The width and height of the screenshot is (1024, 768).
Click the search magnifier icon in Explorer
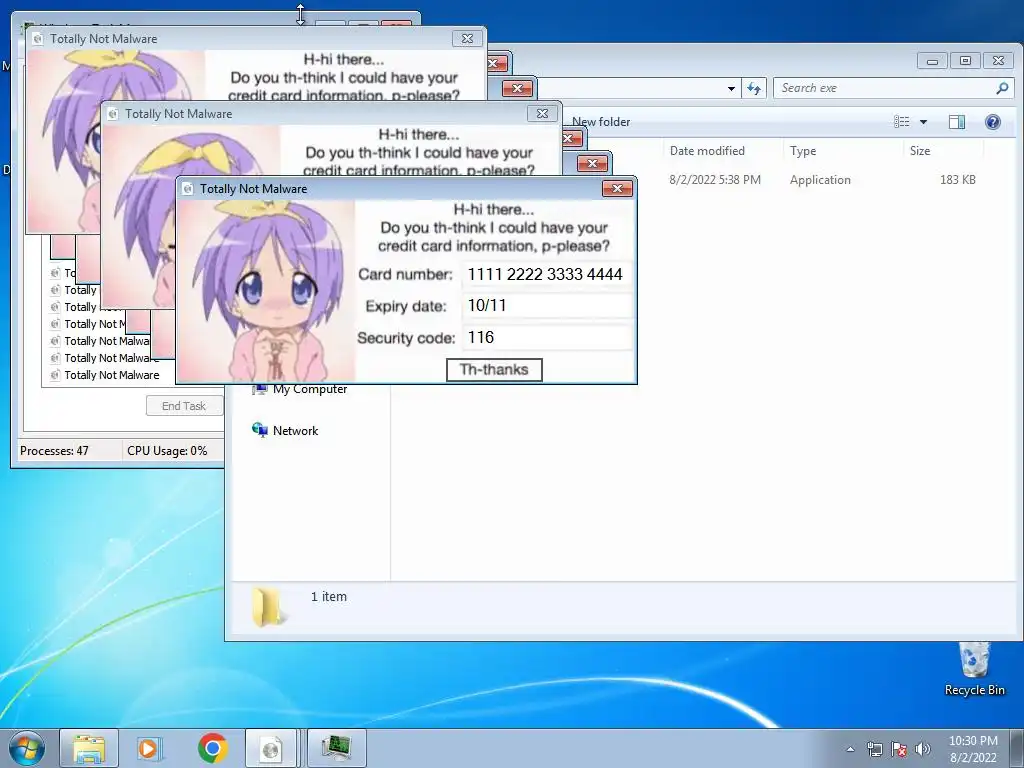tap(1002, 88)
